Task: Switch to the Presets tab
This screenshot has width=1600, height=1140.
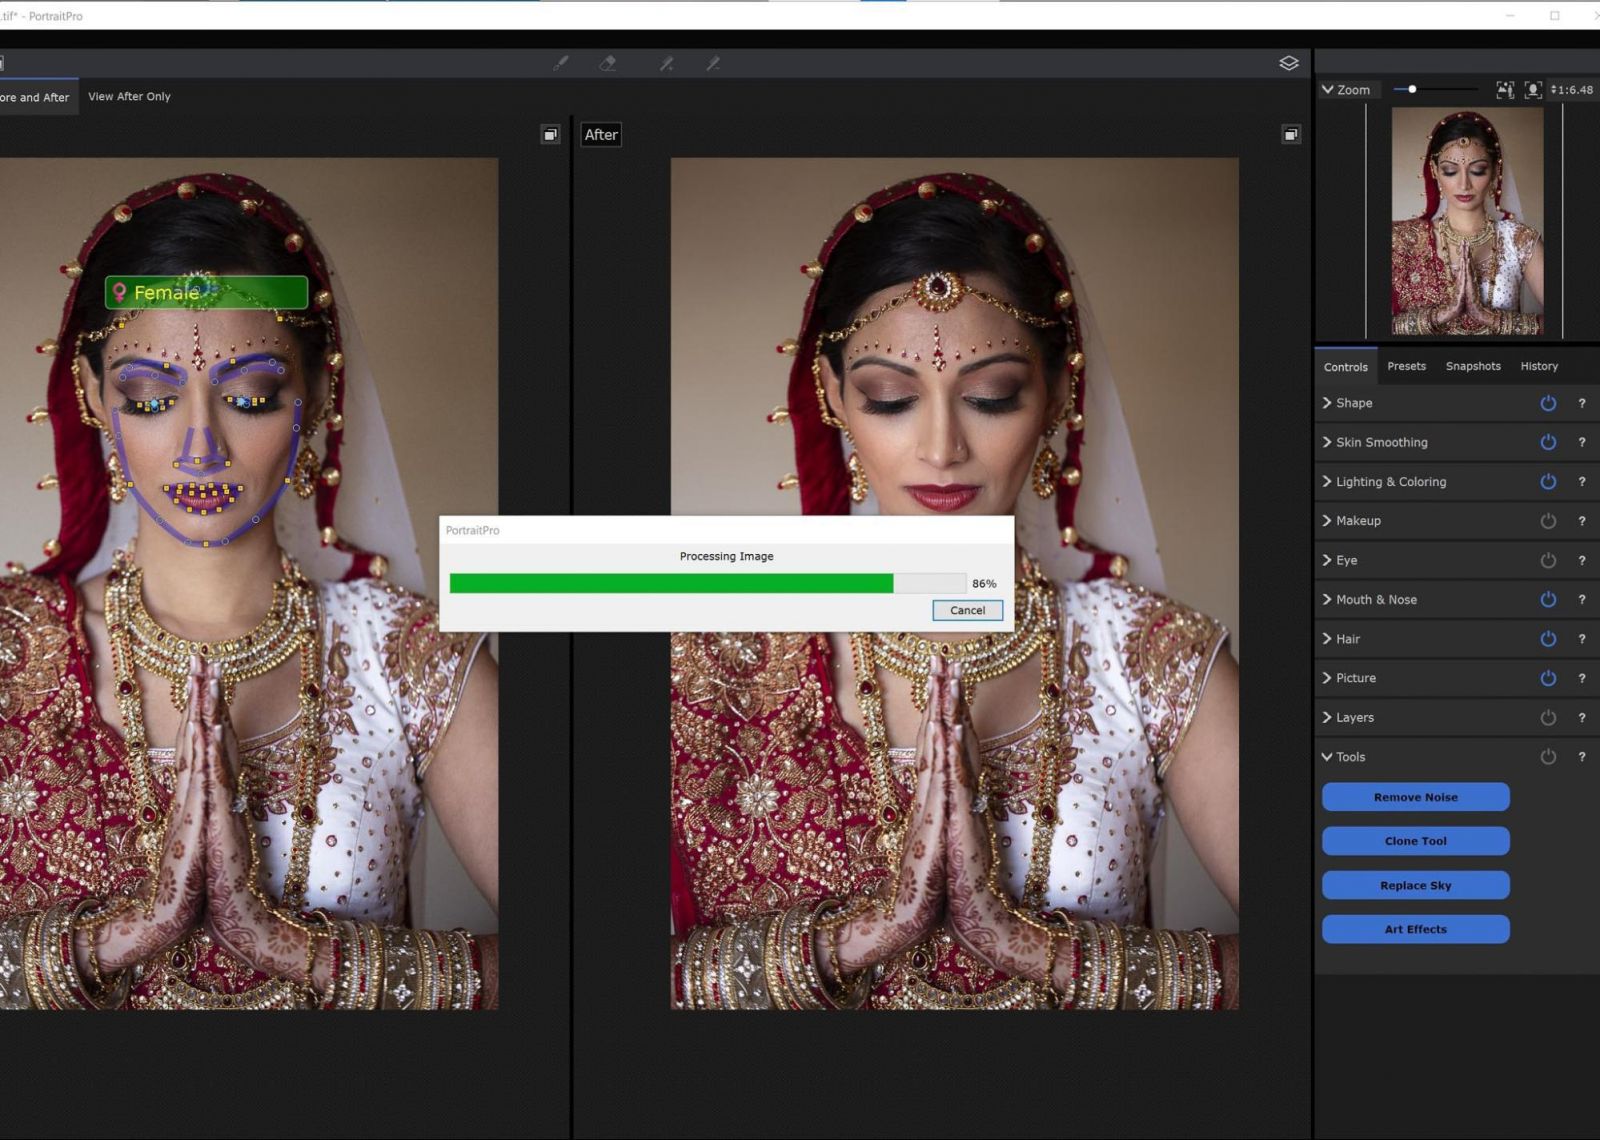Action: [x=1406, y=366]
